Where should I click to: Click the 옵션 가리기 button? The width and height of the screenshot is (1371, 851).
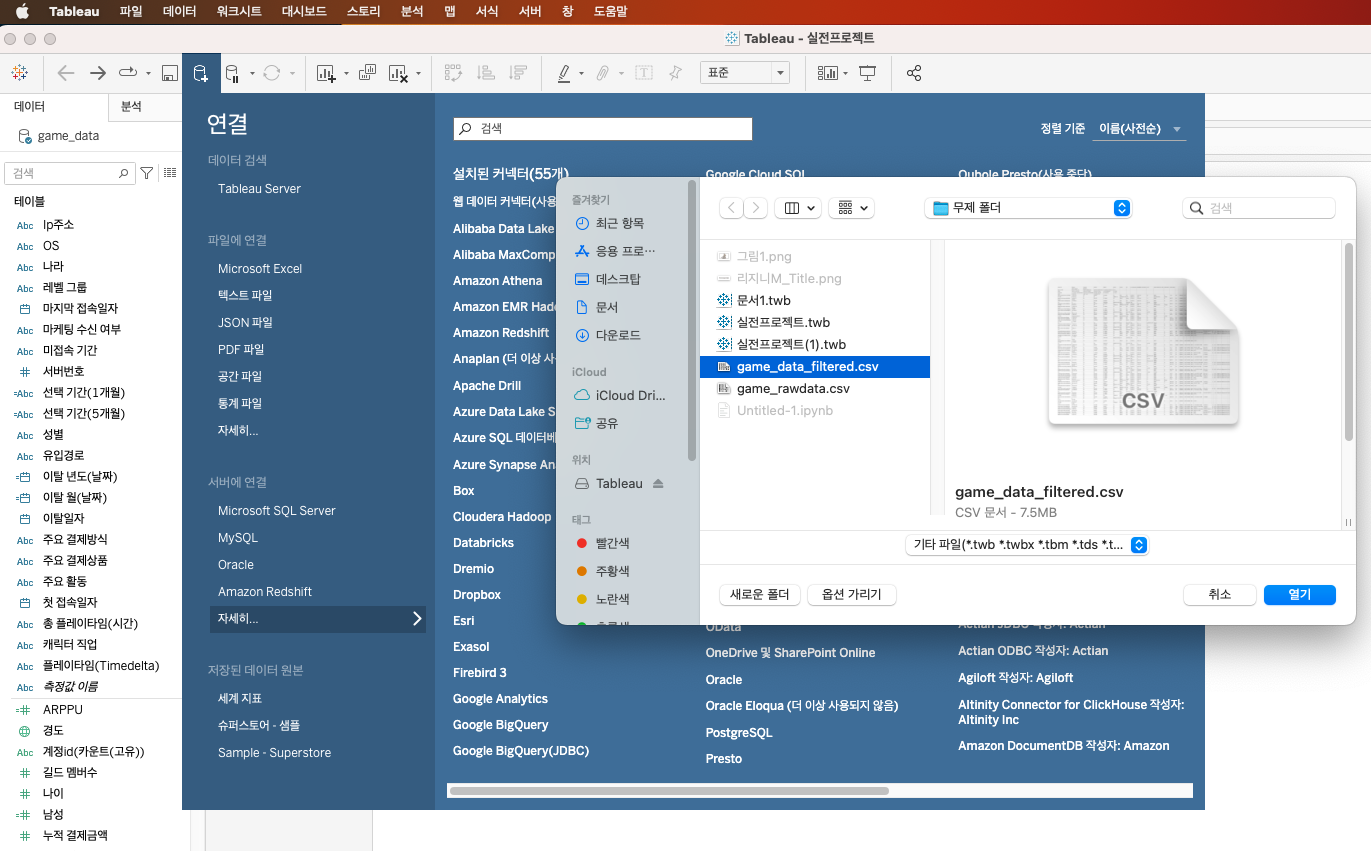tap(852, 594)
